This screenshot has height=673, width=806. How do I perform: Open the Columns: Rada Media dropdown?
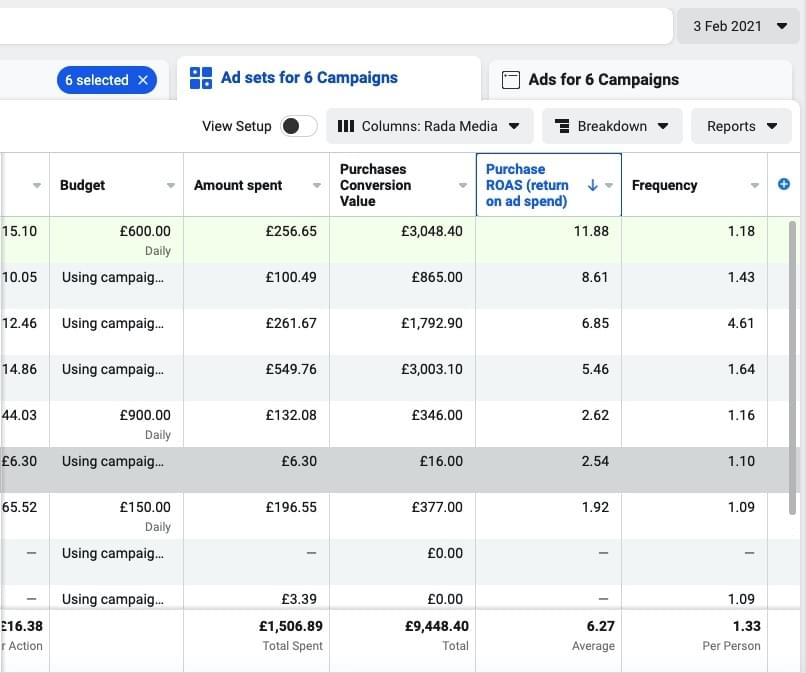coord(430,126)
